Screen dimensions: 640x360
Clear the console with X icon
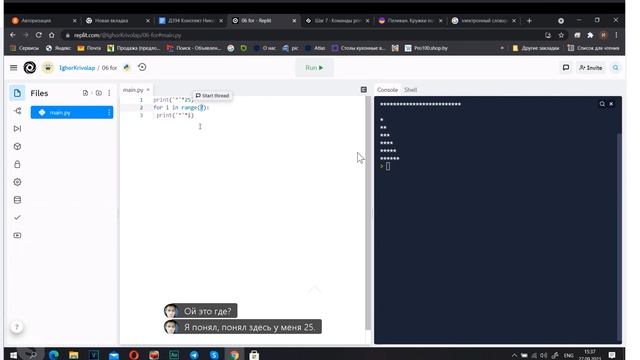click(x=611, y=104)
